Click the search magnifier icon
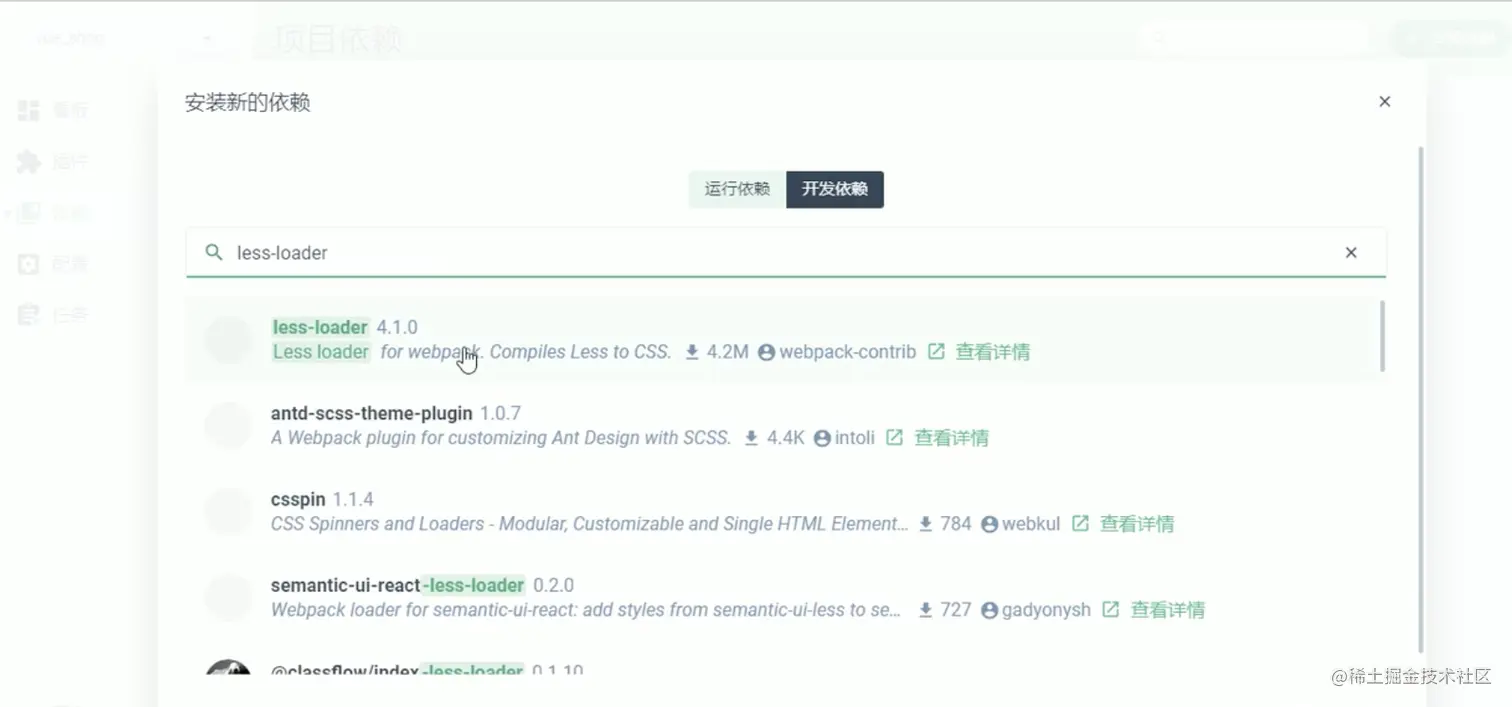The image size is (1512, 707). tap(213, 252)
